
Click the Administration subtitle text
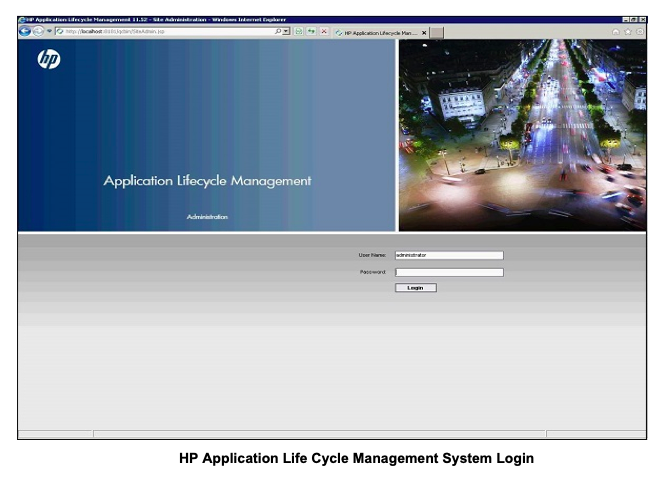[x=207, y=217]
